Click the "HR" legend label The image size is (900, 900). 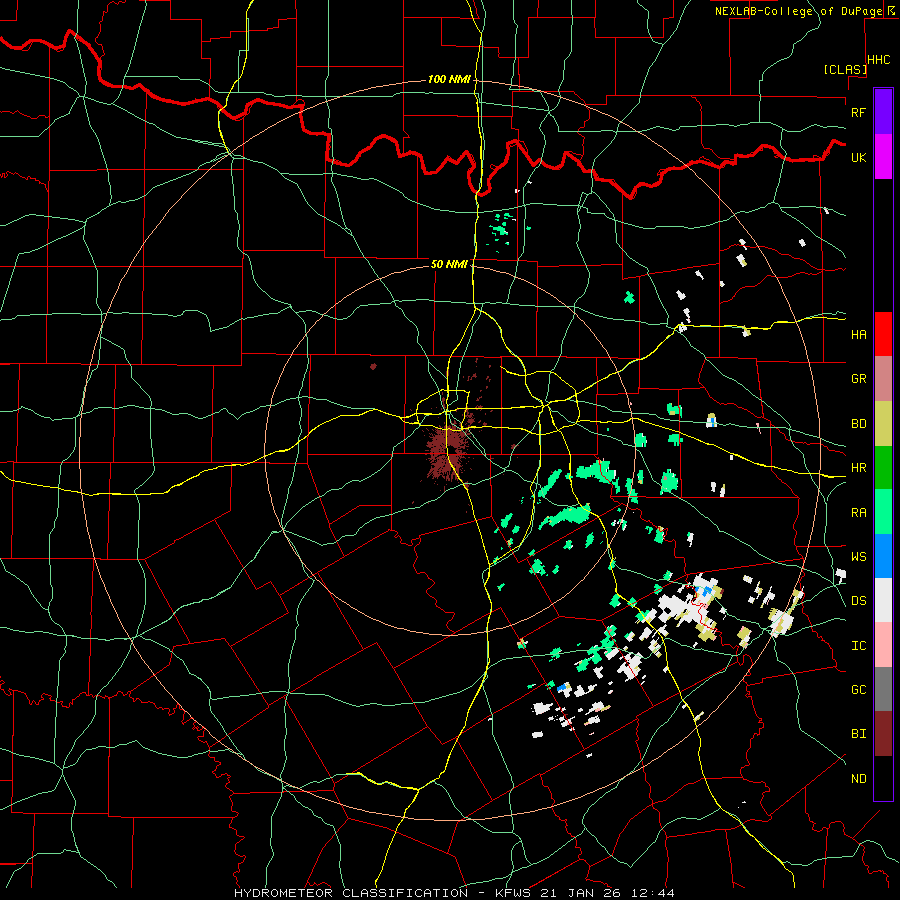858,468
